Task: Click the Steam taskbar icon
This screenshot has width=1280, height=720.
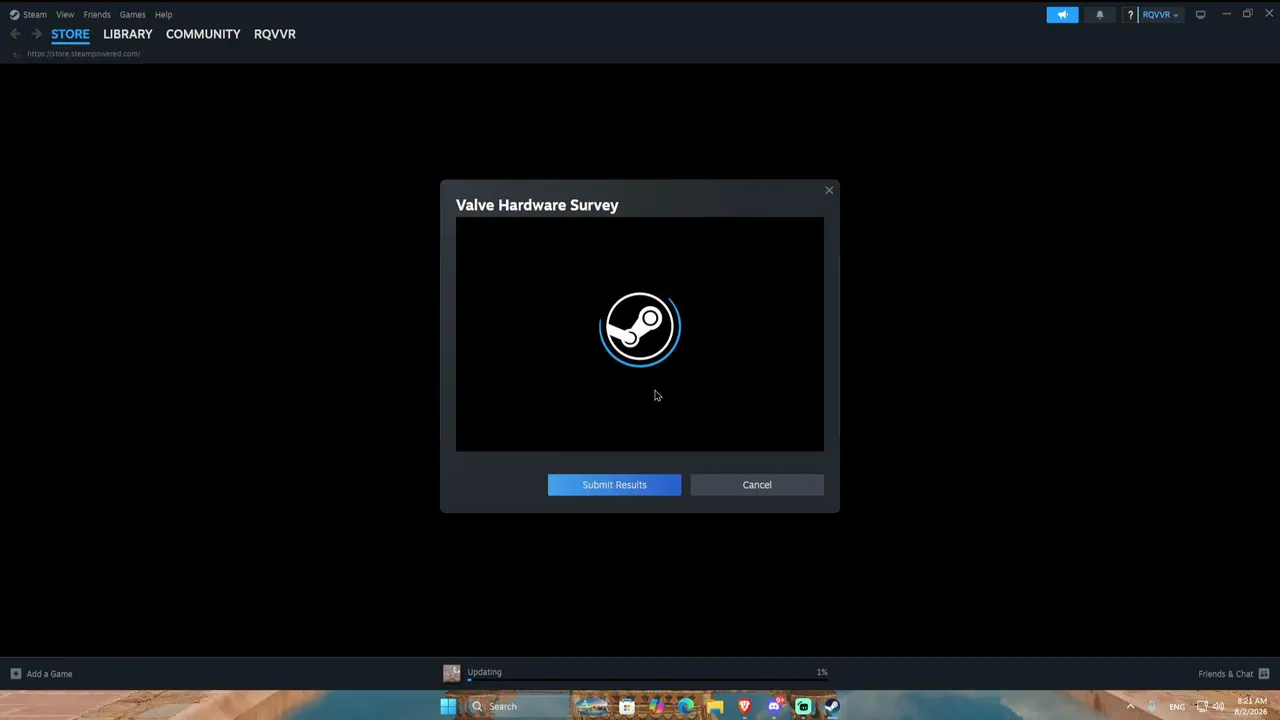Action: tap(832, 707)
